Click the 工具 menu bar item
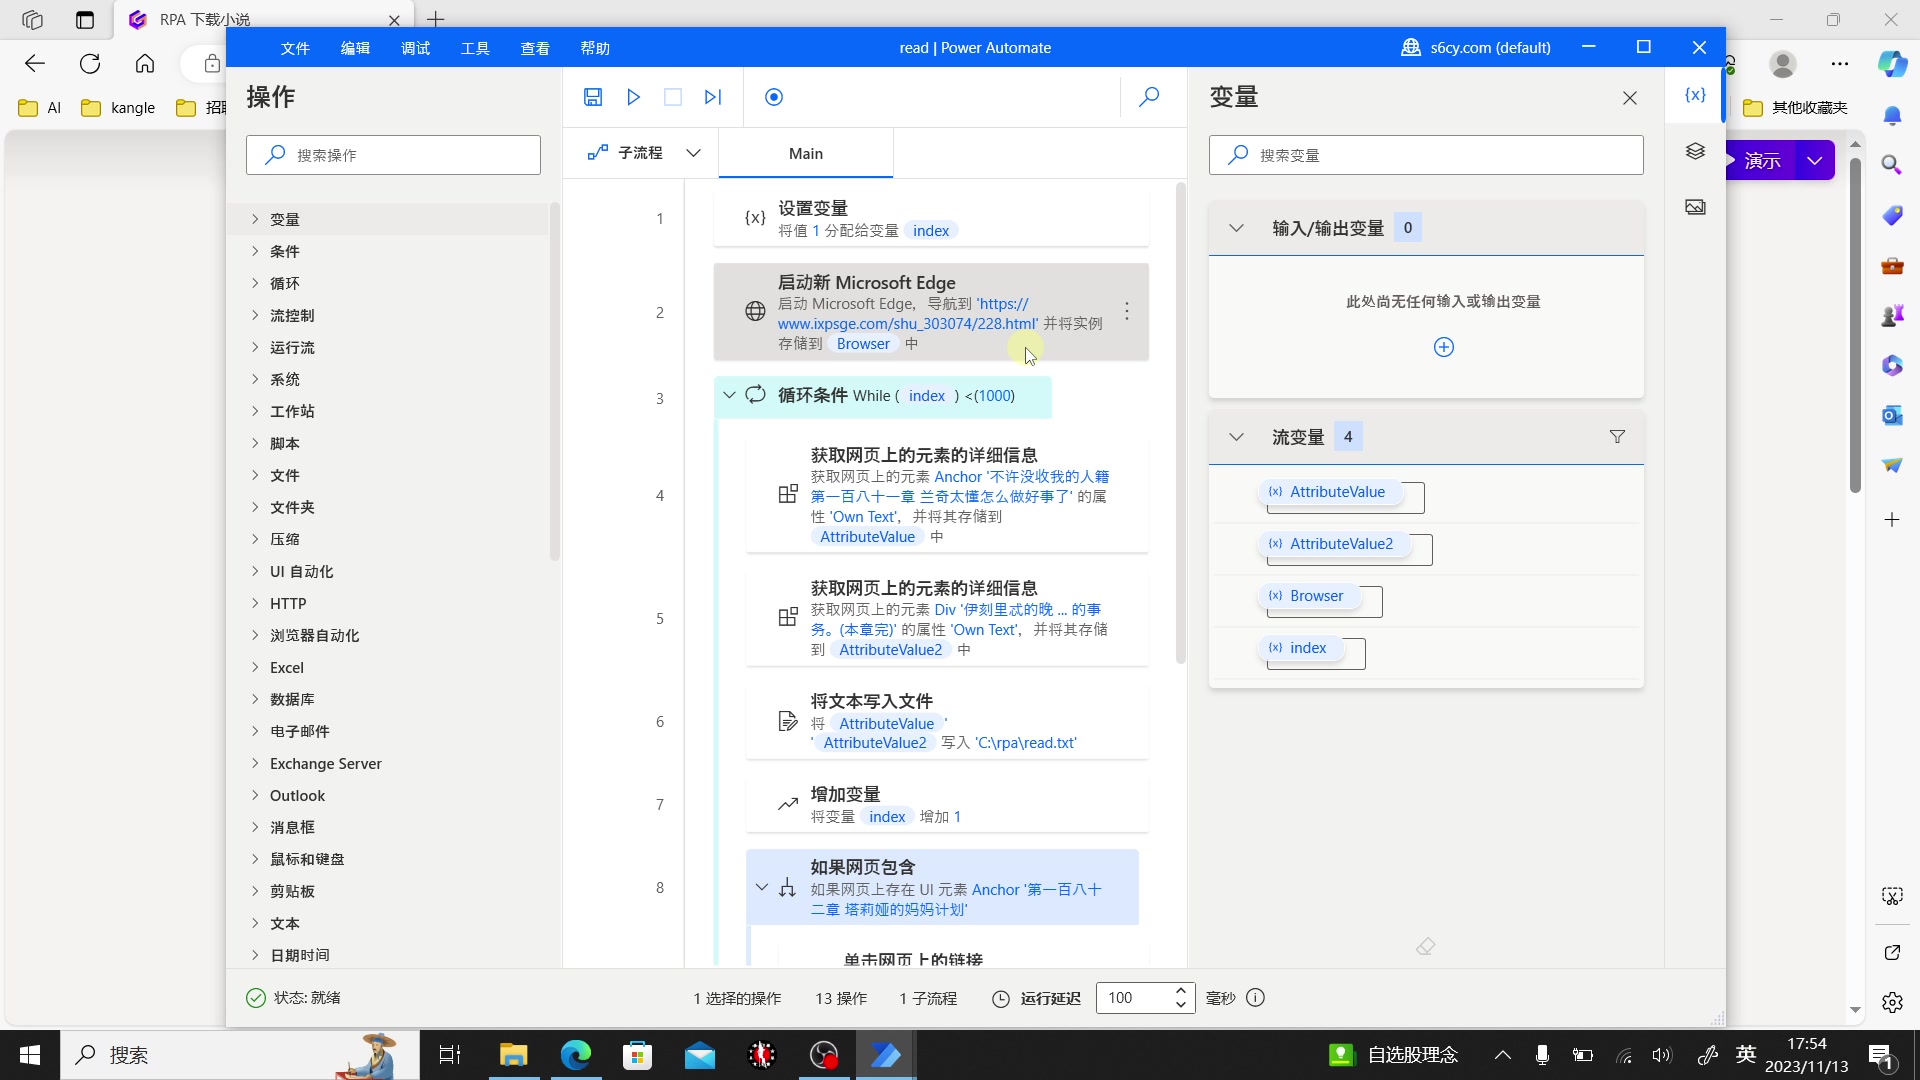 (x=475, y=46)
